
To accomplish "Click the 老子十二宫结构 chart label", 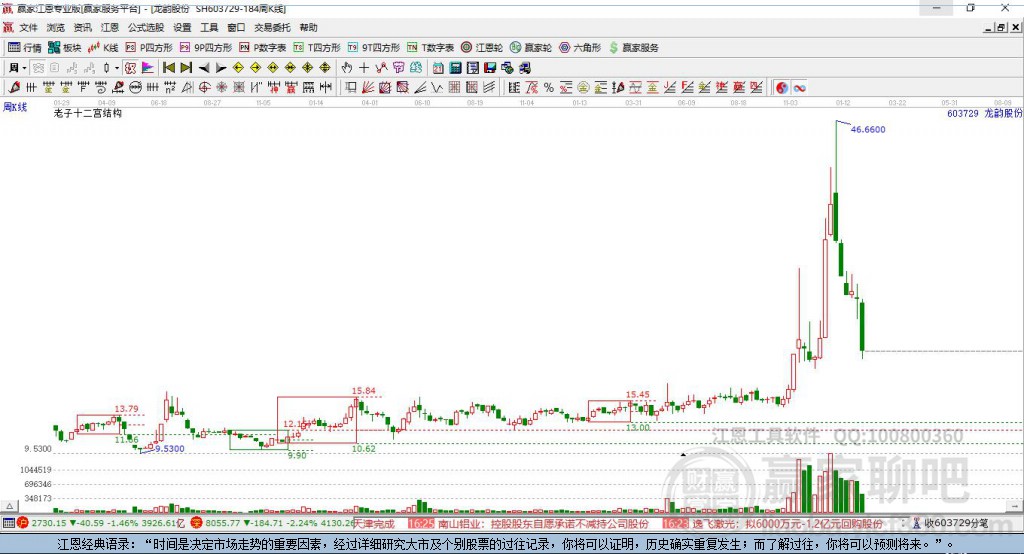I will [88, 113].
